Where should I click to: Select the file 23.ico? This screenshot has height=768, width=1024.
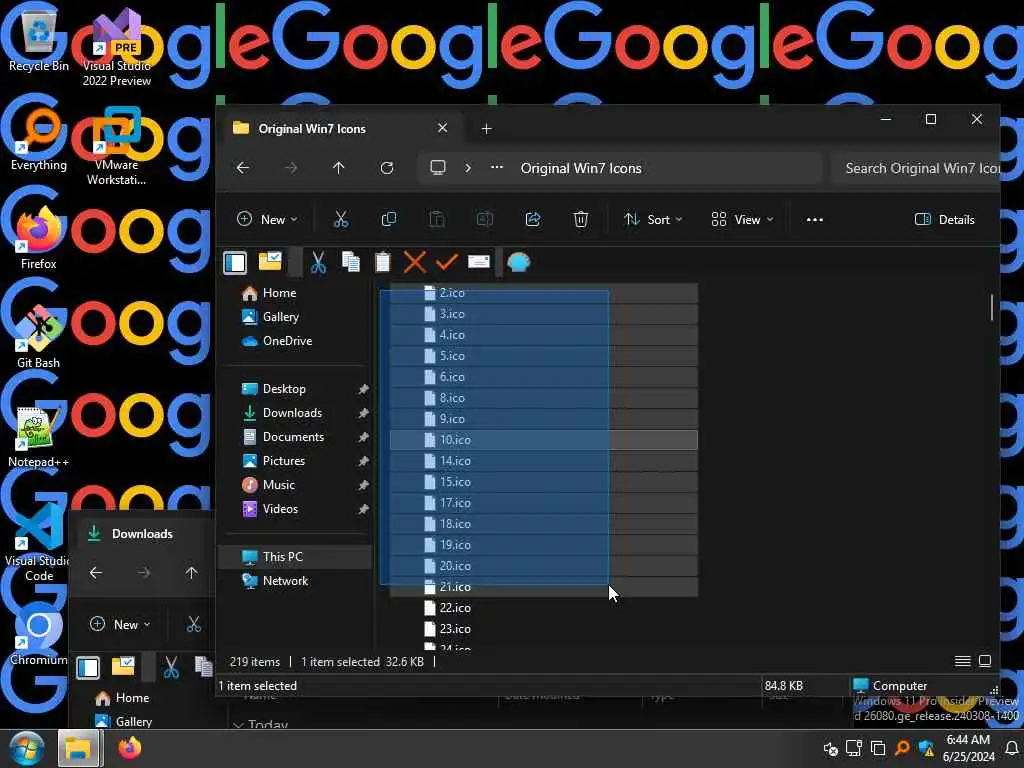pos(543,629)
